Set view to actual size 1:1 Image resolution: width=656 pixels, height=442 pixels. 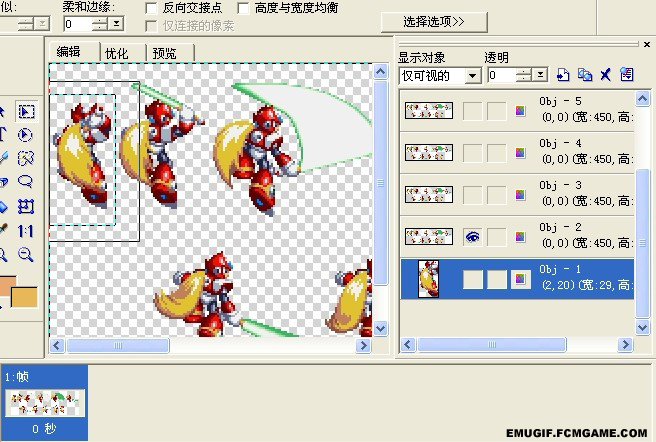click(26, 231)
